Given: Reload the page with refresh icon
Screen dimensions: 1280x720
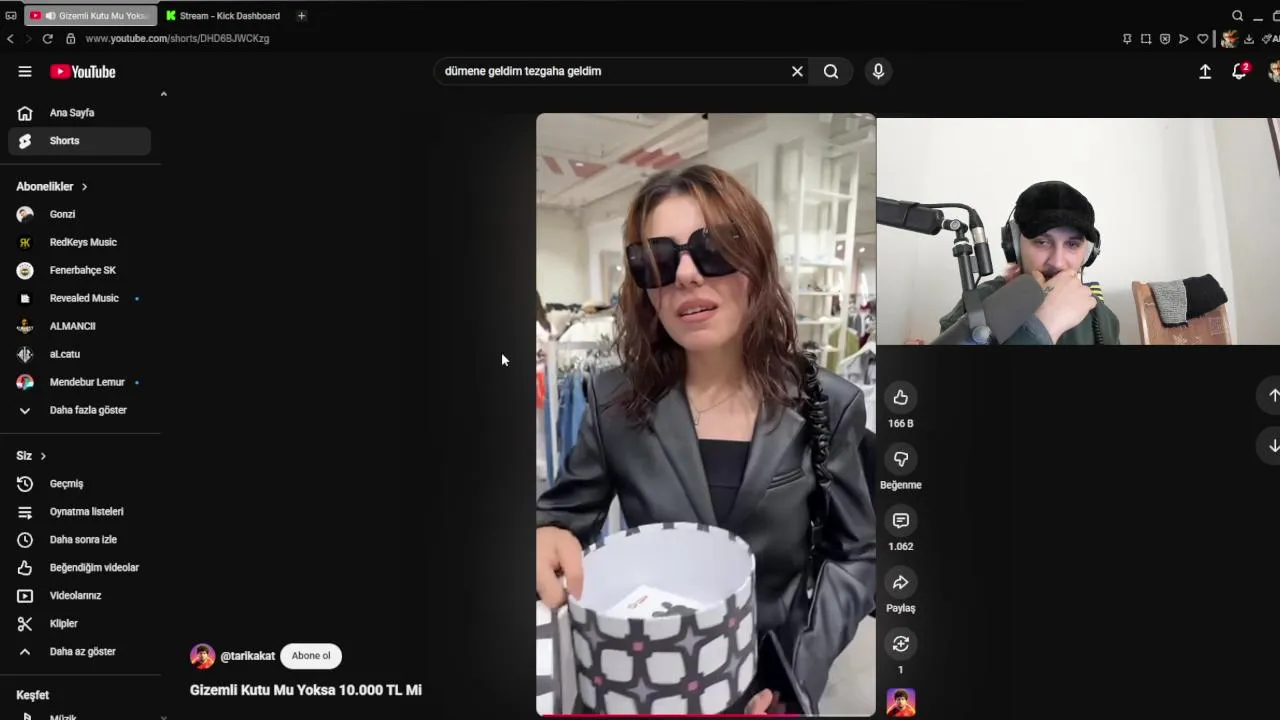Looking at the screenshot, I should (47, 39).
